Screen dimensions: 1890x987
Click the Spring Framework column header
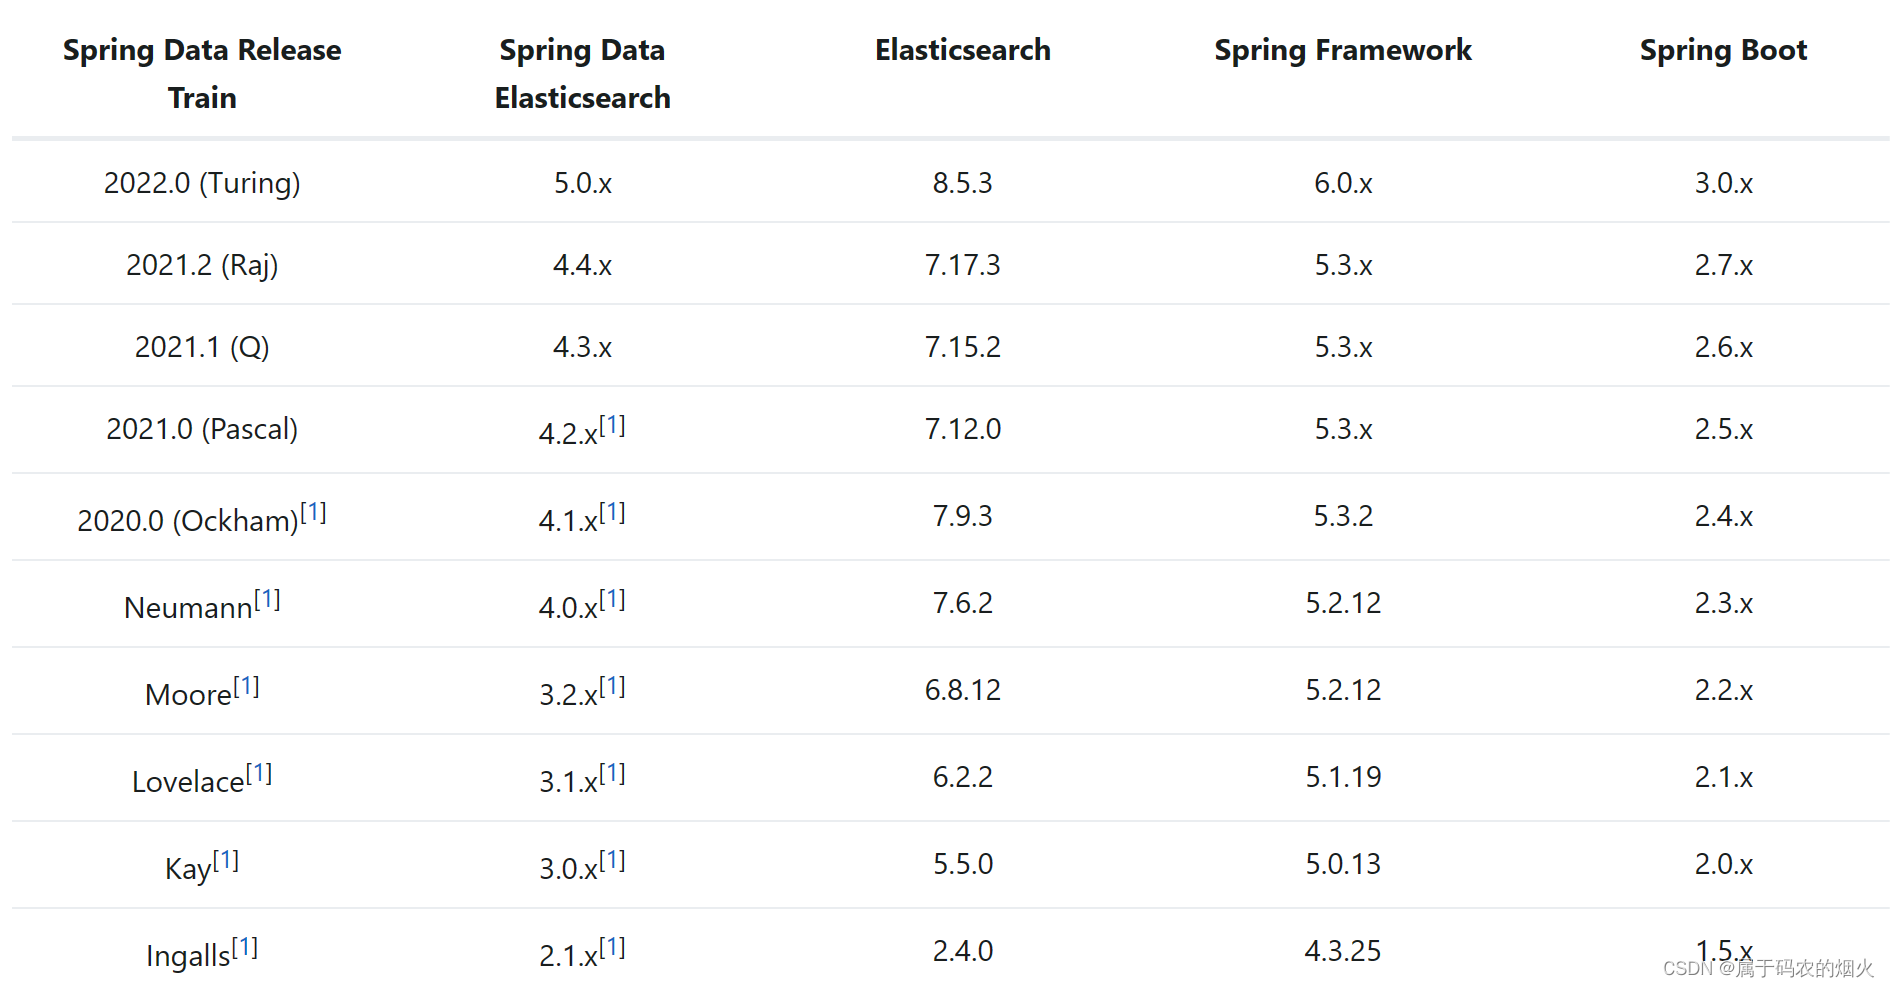click(x=1342, y=50)
